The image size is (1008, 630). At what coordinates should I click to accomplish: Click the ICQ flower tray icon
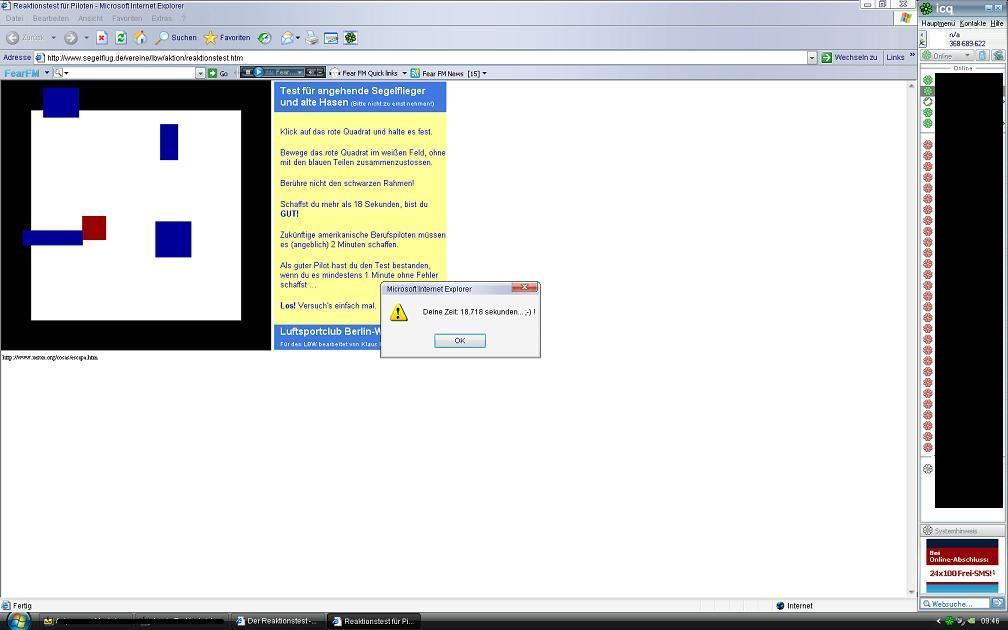pyautogui.click(x=949, y=621)
